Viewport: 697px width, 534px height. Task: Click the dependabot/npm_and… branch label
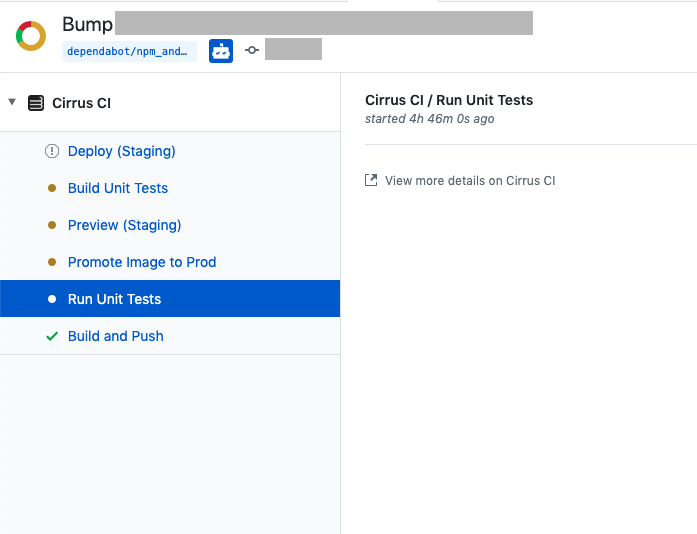click(x=129, y=52)
